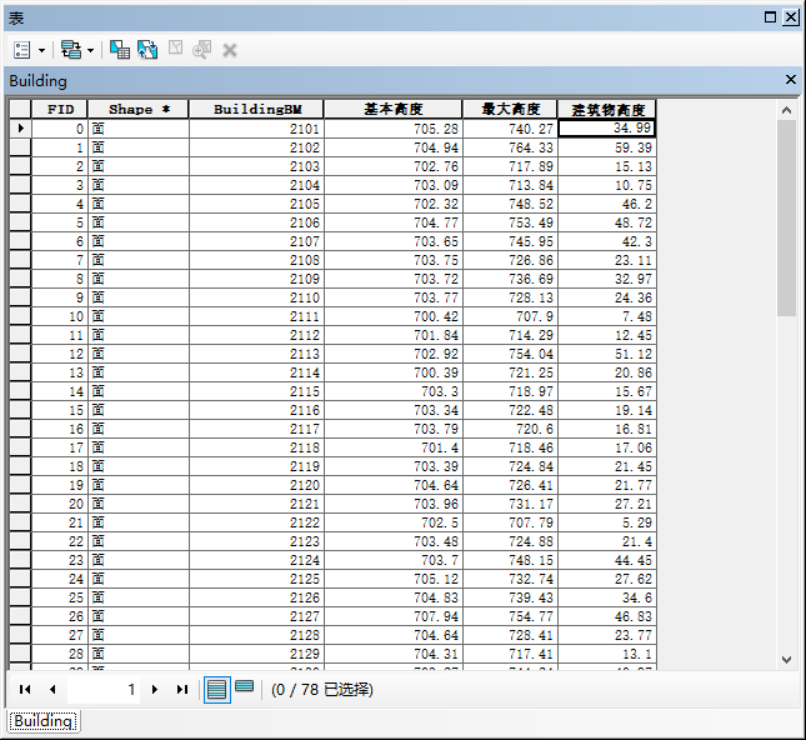Click Shape cell in FID 3 row
Image resolution: width=806 pixels, height=740 pixels.
click(138, 185)
